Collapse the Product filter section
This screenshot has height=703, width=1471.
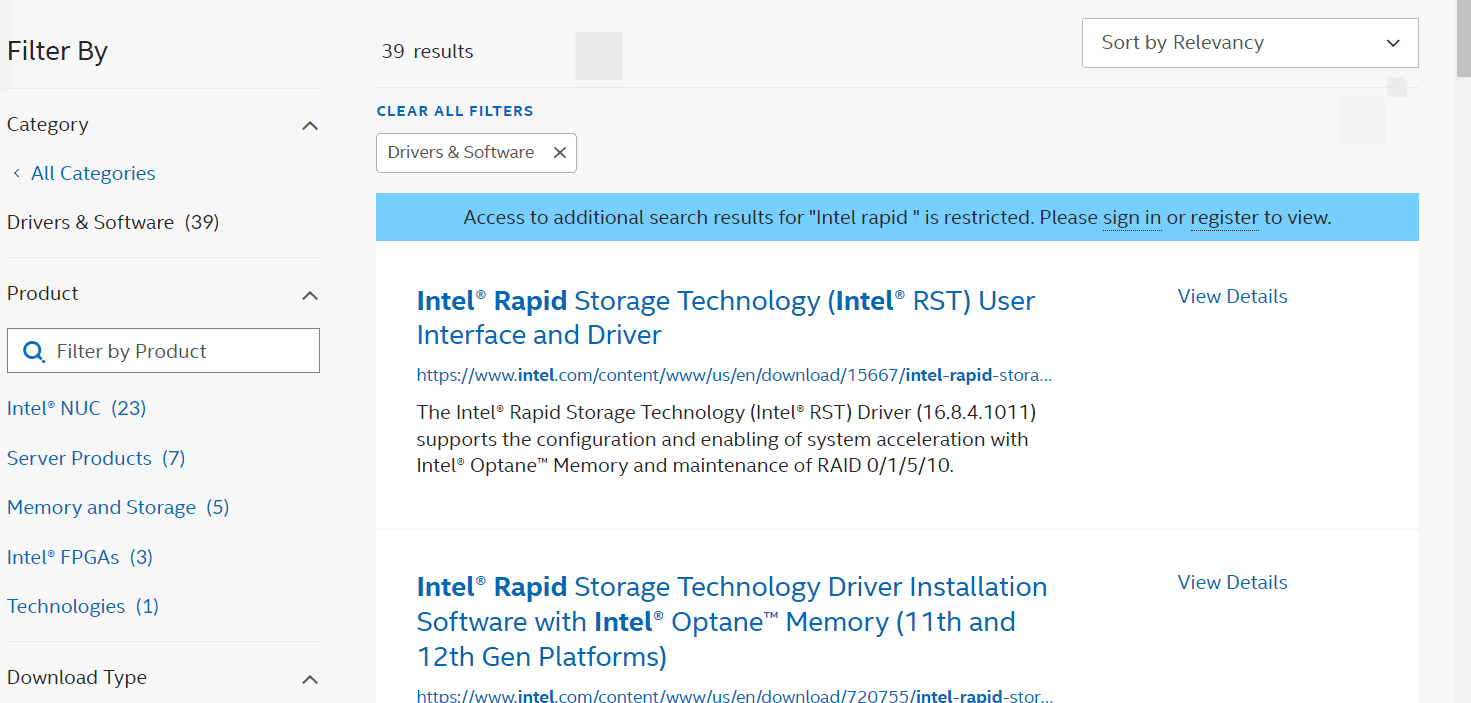click(x=310, y=295)
